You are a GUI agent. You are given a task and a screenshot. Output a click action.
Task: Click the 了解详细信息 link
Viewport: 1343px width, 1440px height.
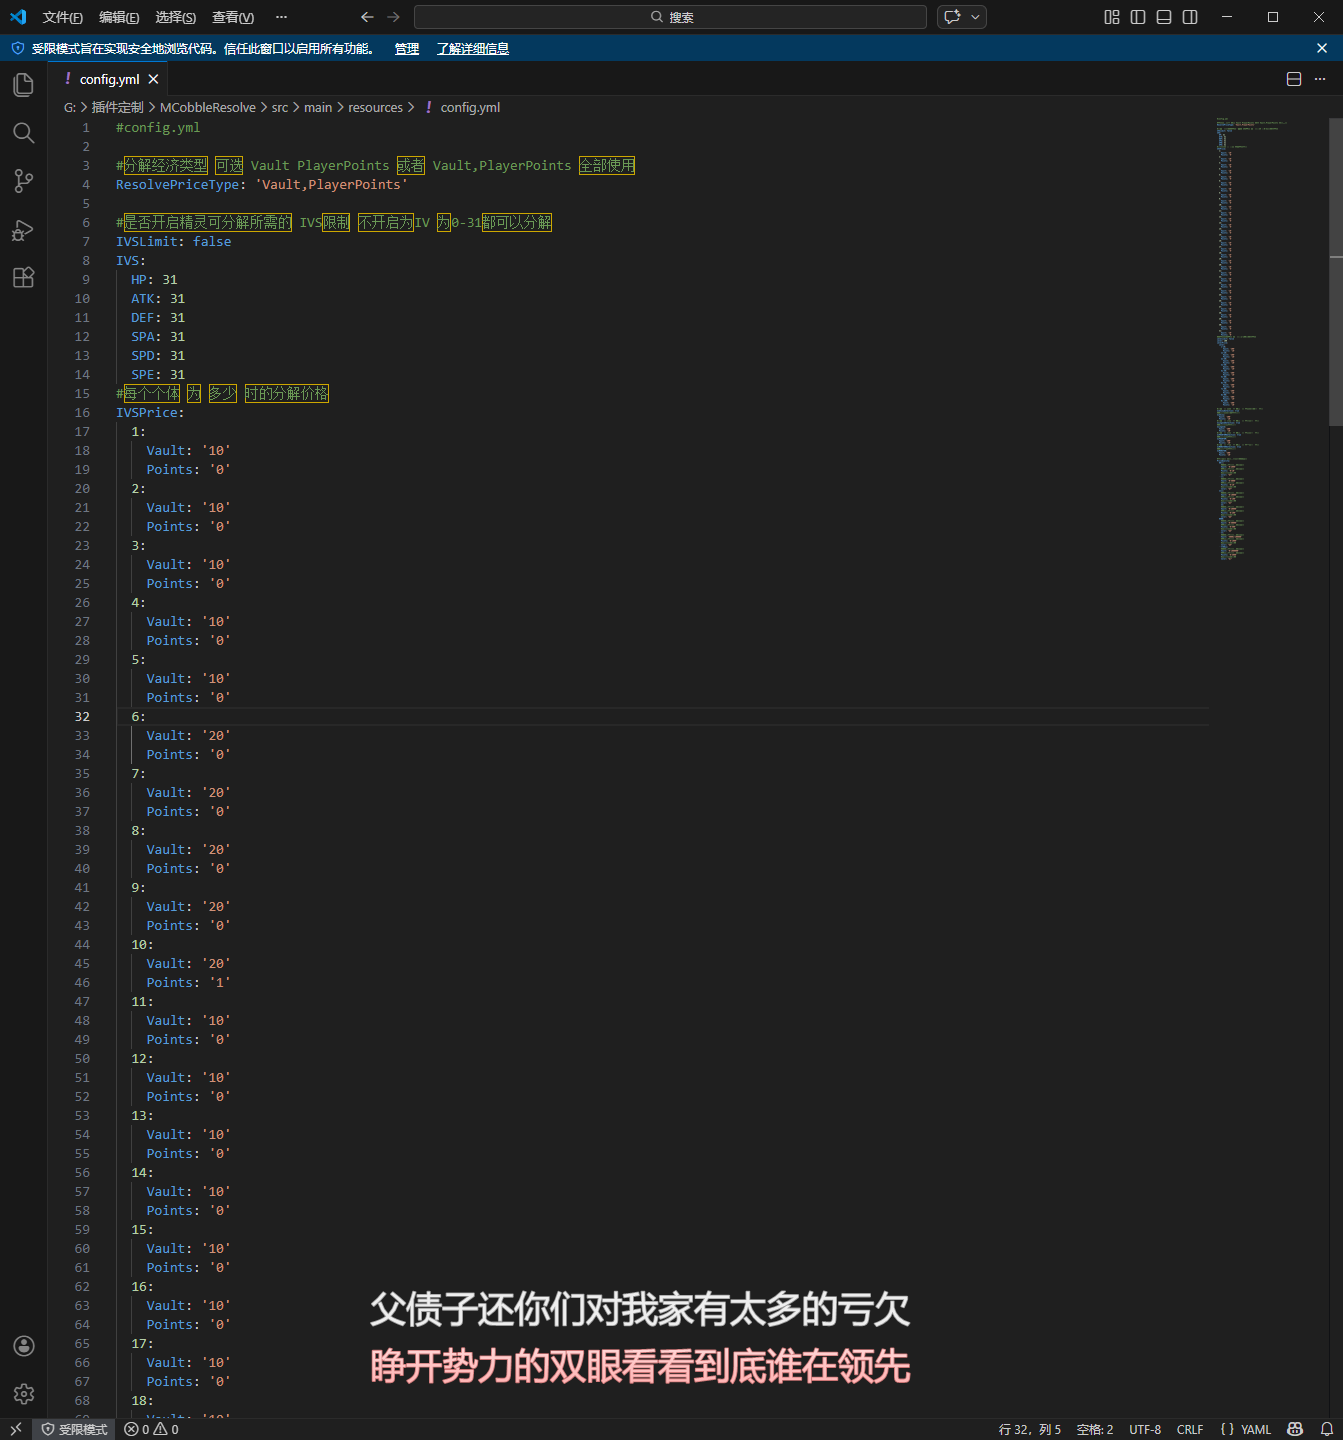point(472,48)
